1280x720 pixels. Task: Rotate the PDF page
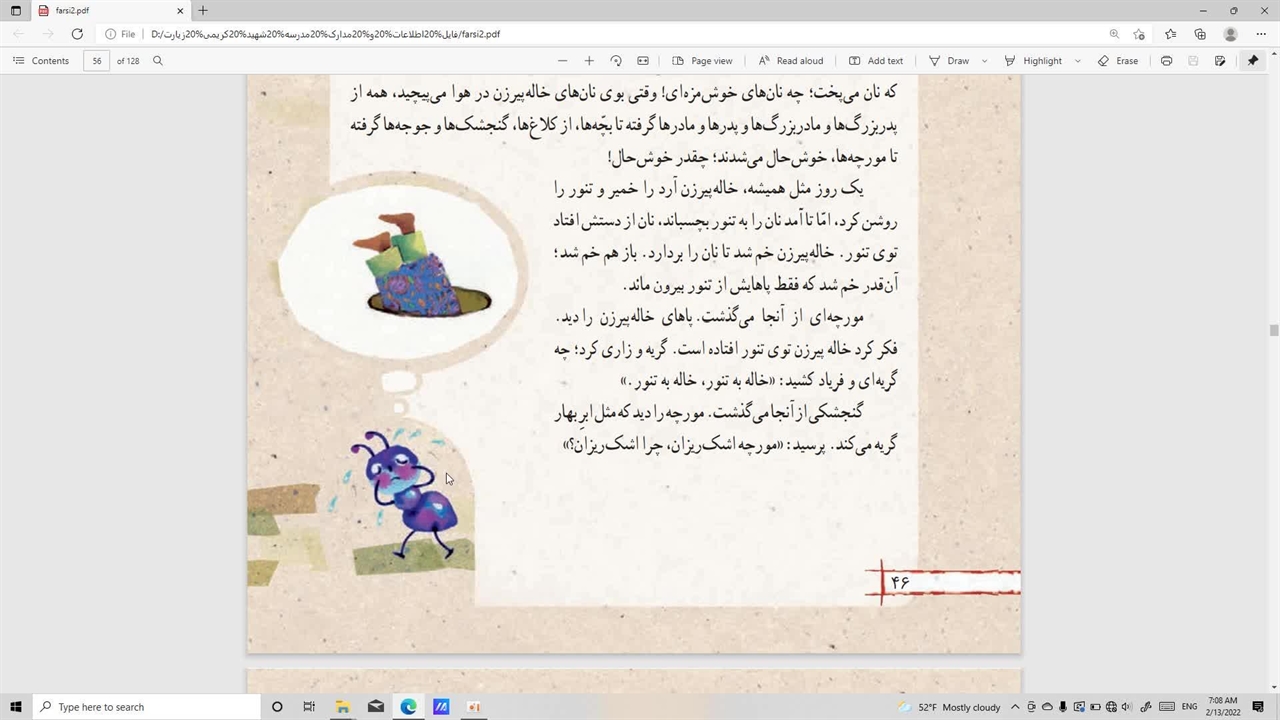pyautogui.click(x=616, y=61)
